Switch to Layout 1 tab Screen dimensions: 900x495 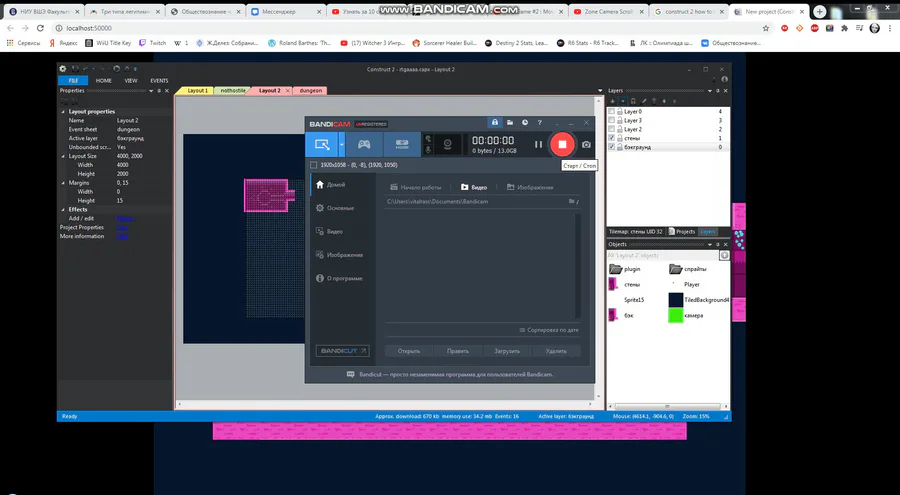pyautogui.click(x=197, y=91)
